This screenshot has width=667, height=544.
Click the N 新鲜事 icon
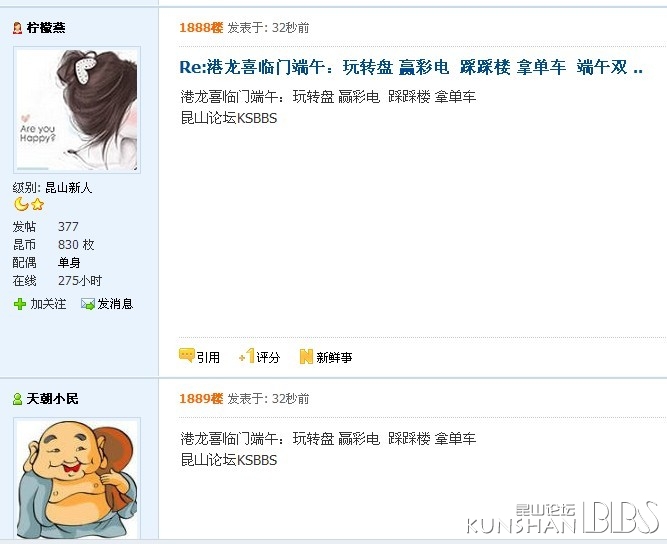[x=306, y=356]
